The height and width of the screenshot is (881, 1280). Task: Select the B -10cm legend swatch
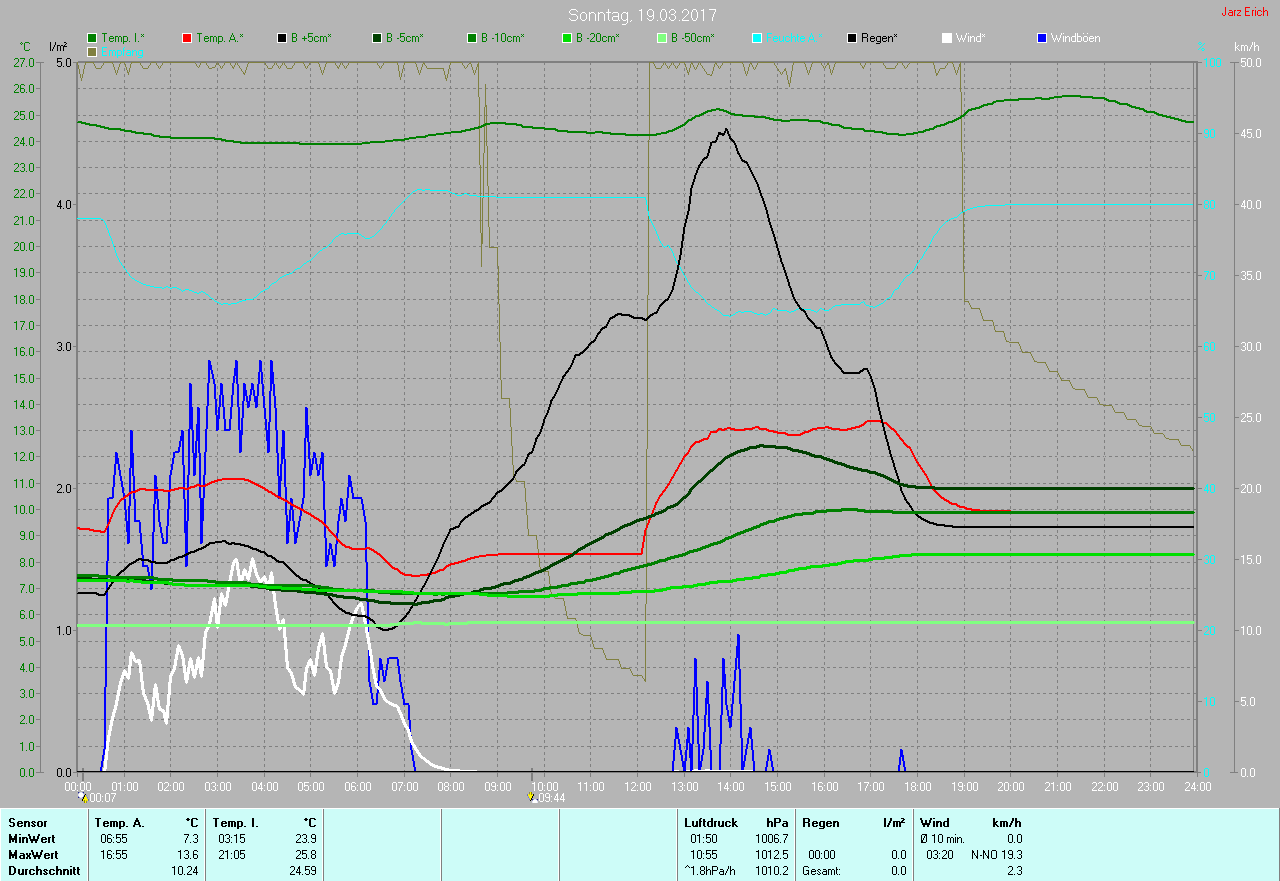pyautogui.click(x=472, y=38)
